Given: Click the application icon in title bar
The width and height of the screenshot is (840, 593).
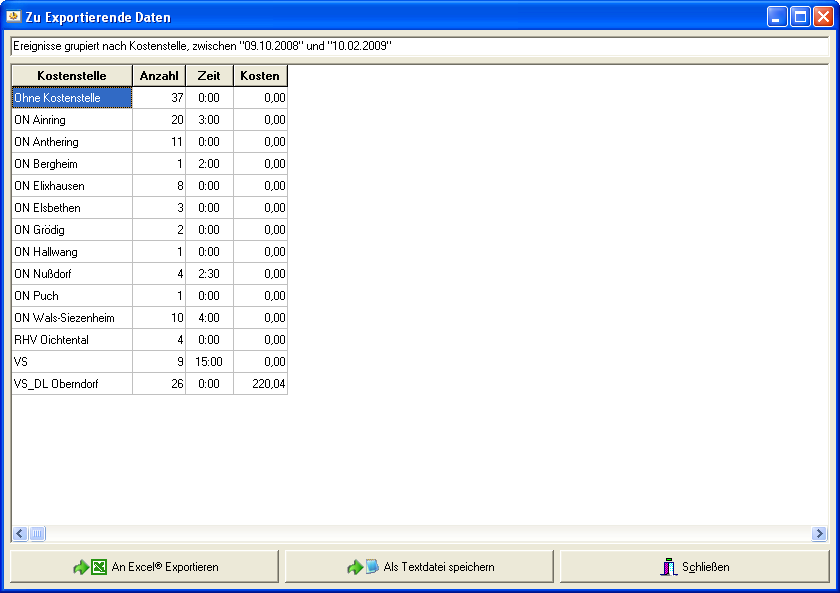Looking at the screenshot, I should (x=14, y=17).
